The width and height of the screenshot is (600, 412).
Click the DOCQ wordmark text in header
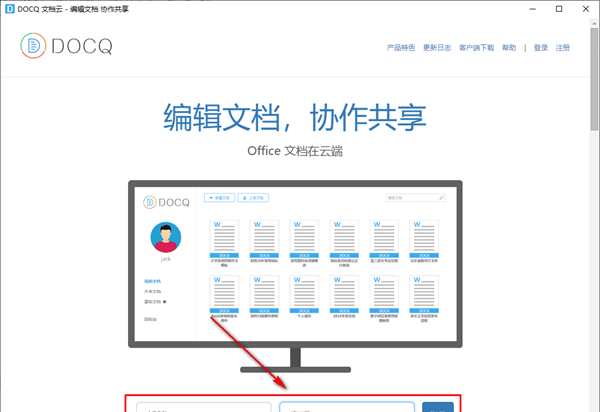[82, 46]
